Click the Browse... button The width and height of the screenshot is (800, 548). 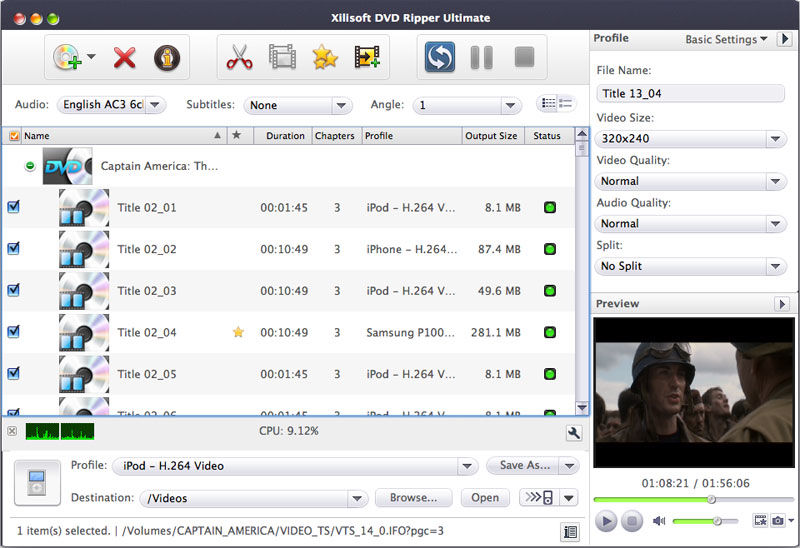(413, 497)
